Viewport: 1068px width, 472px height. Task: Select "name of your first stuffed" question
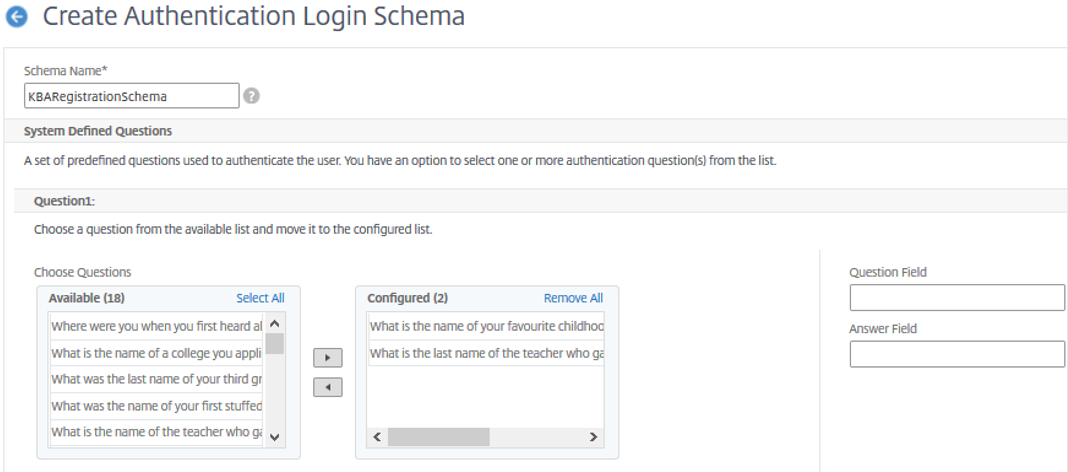click(x=157, y=406)
